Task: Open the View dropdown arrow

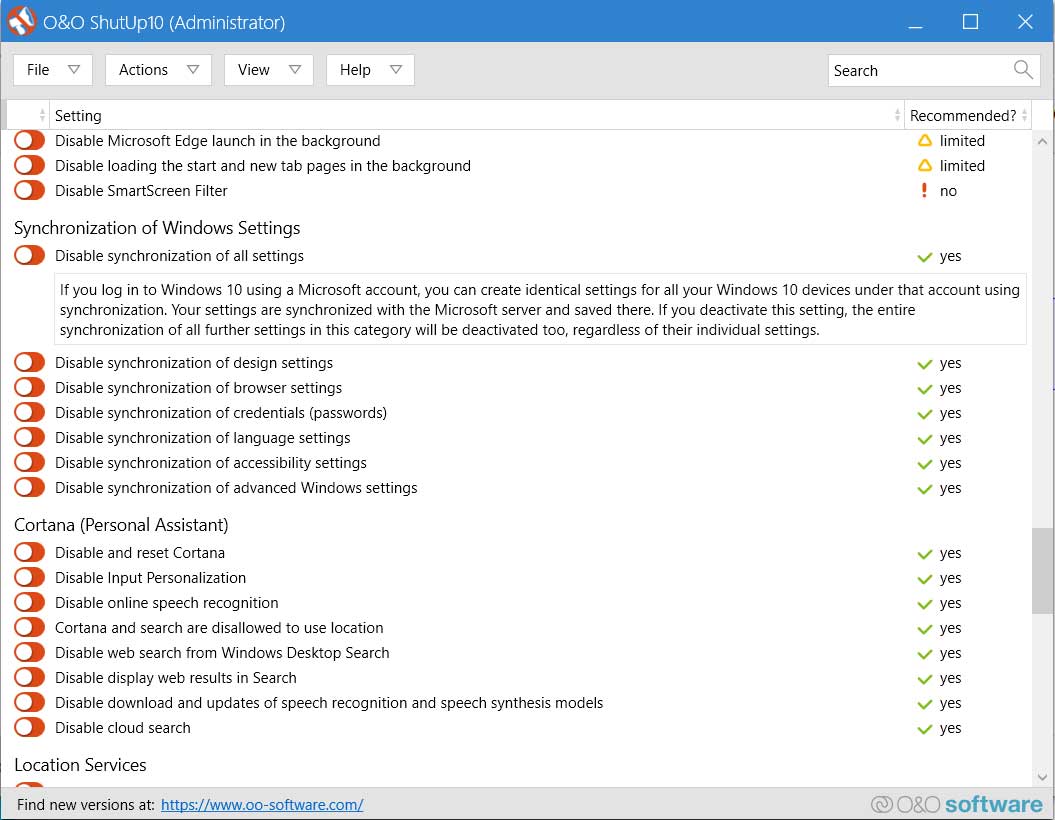Action: pyautogui.click(x=295, y=69)
